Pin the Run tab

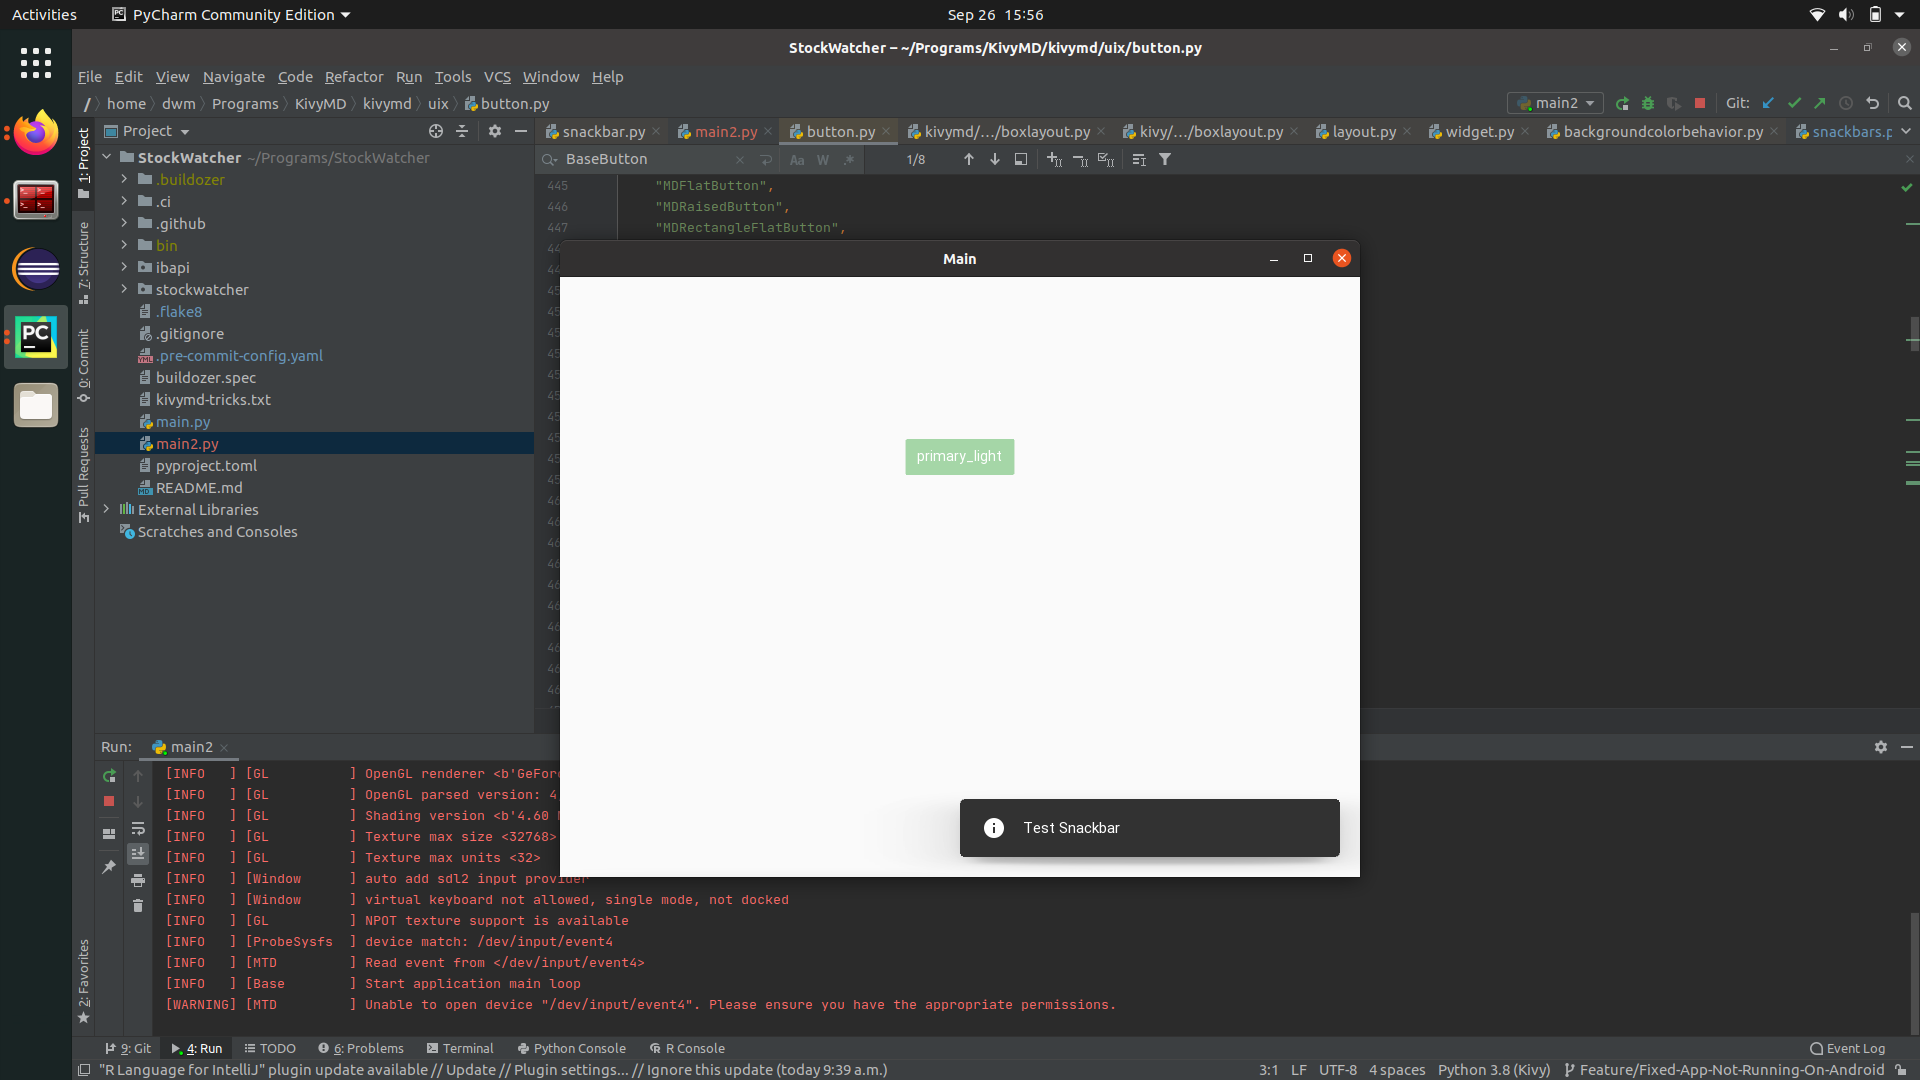coord(108,867)
